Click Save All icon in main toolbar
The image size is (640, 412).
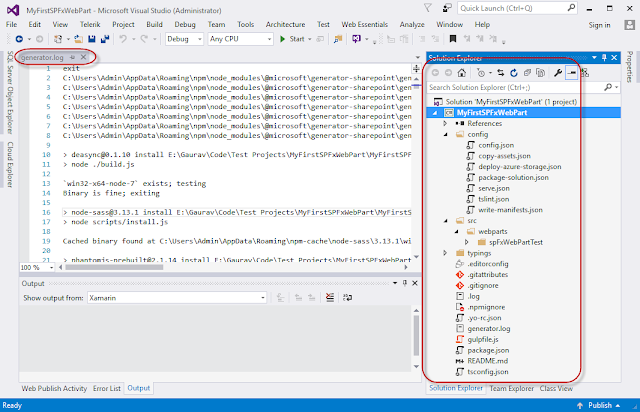tap(105, 39)
